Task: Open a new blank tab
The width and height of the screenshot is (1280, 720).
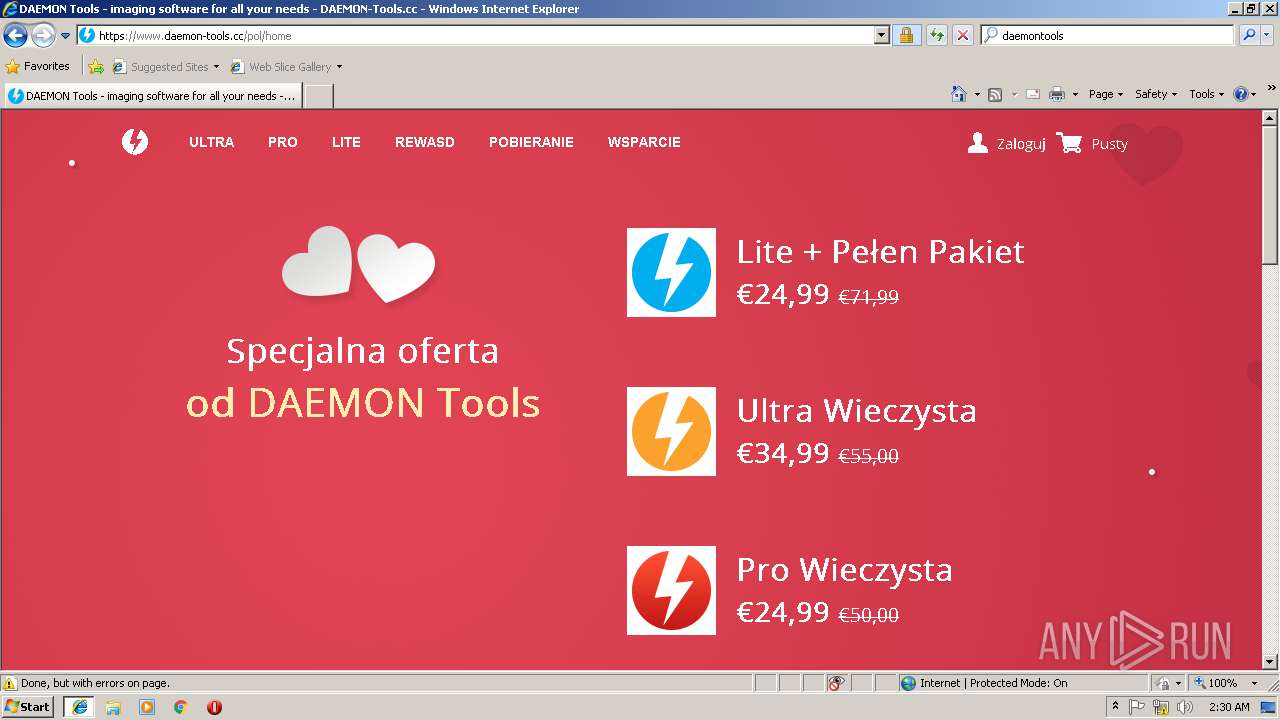Action: tap(318, 96)
